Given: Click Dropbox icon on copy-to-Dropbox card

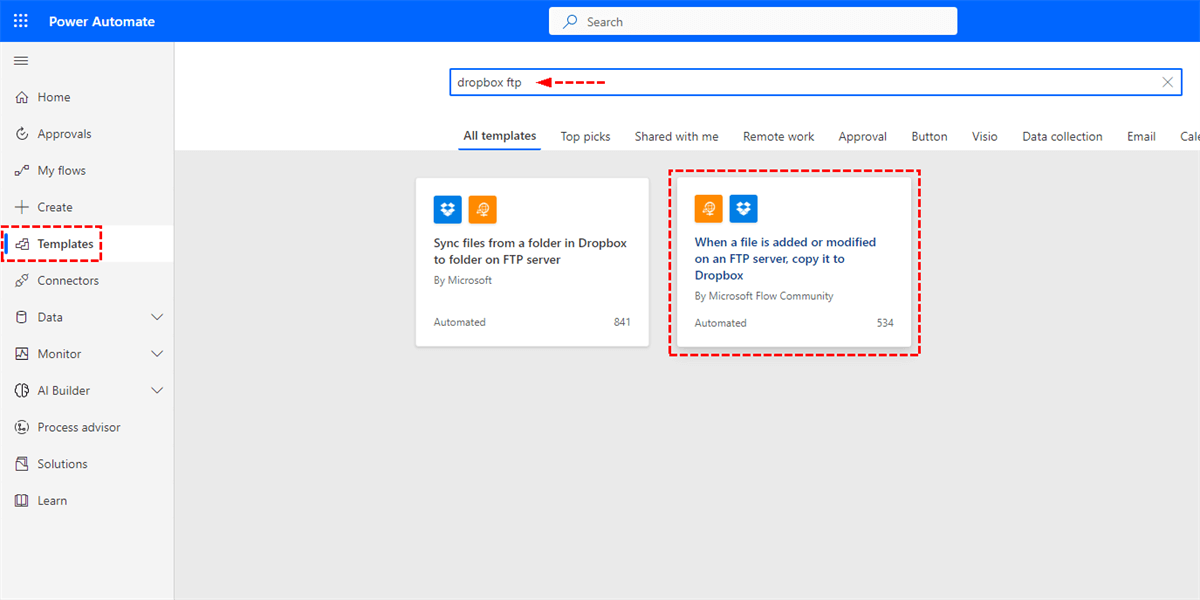Looking at the screenshot, I should (x=744, y=209).
